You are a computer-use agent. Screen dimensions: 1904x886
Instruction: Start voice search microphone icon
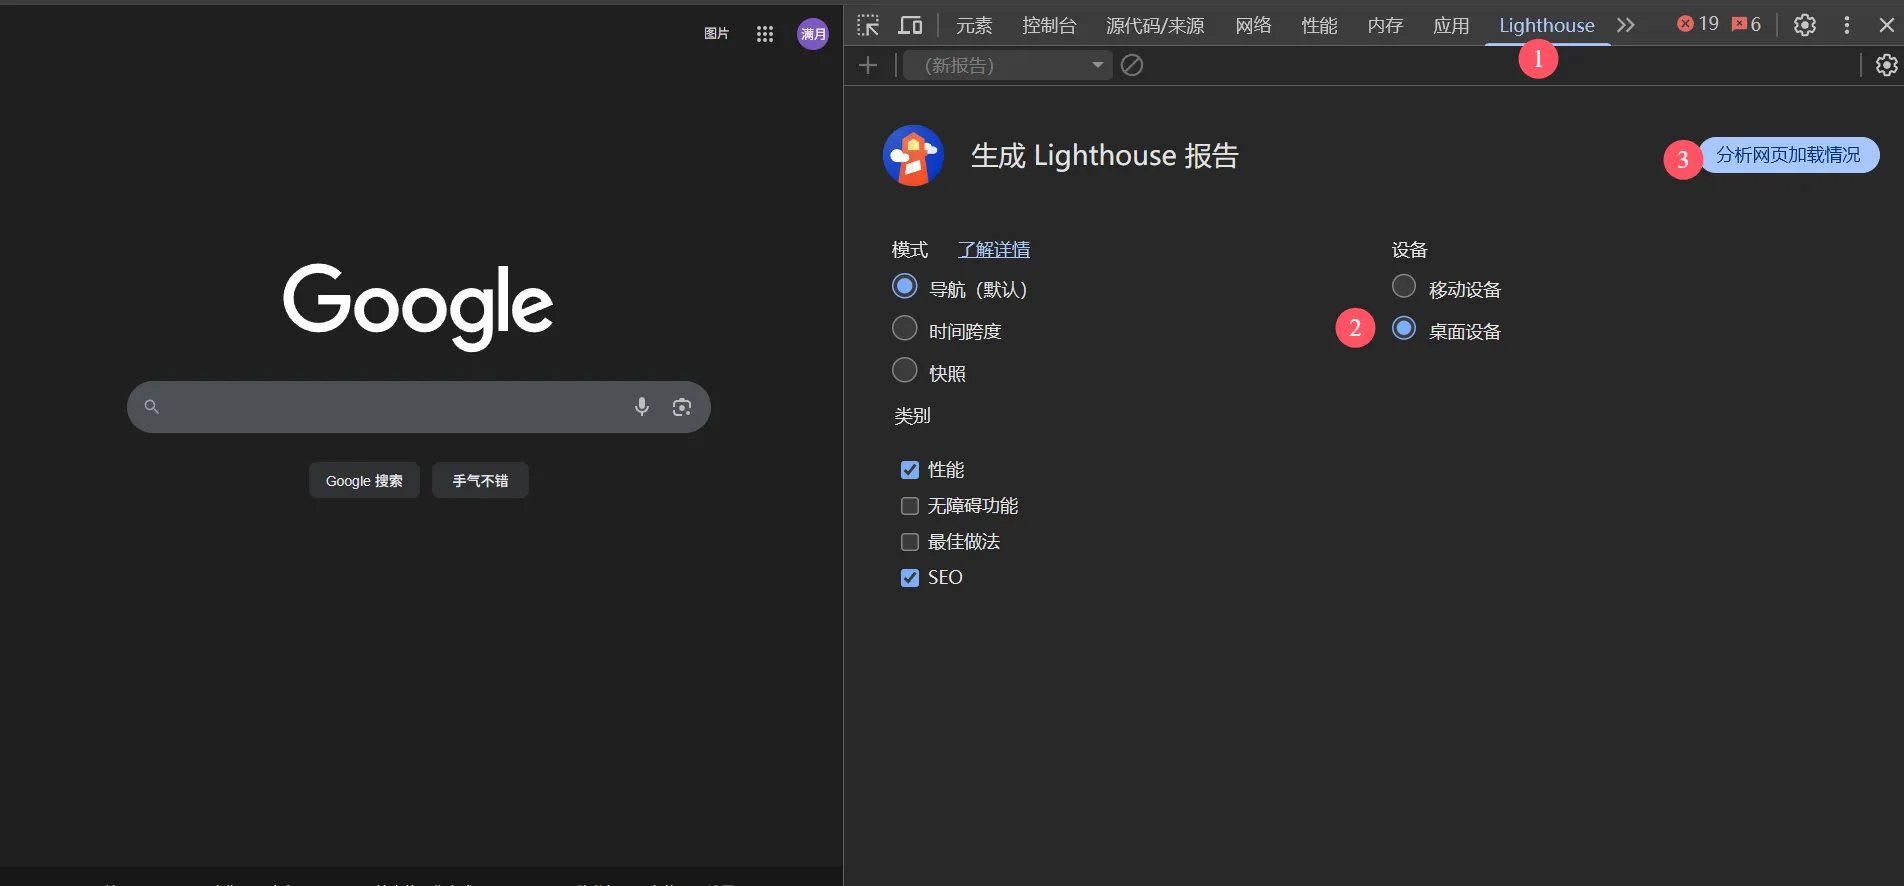tap(642, 406)
